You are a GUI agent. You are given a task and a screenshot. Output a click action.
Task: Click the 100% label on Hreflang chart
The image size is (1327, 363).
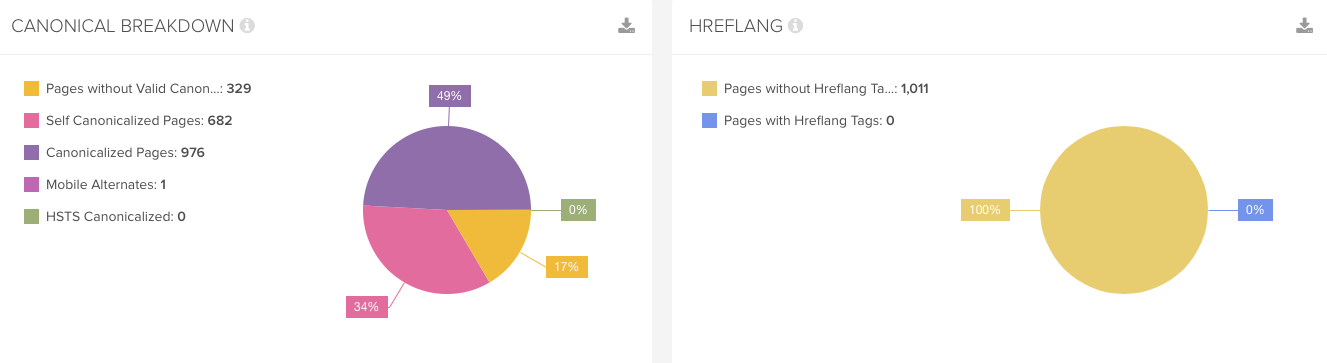click(985, 210)
